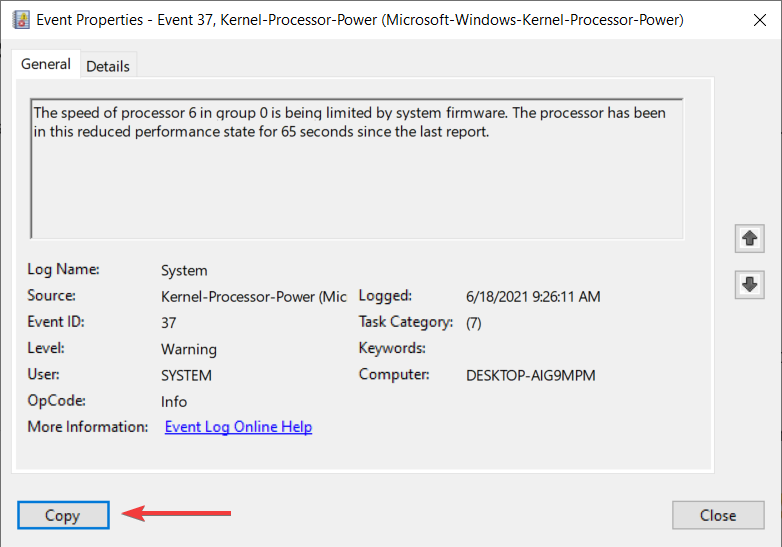Click the Kernel-Processor-Power source value
The width and height of the screenshot is (782, 547).
coord(253,297)
